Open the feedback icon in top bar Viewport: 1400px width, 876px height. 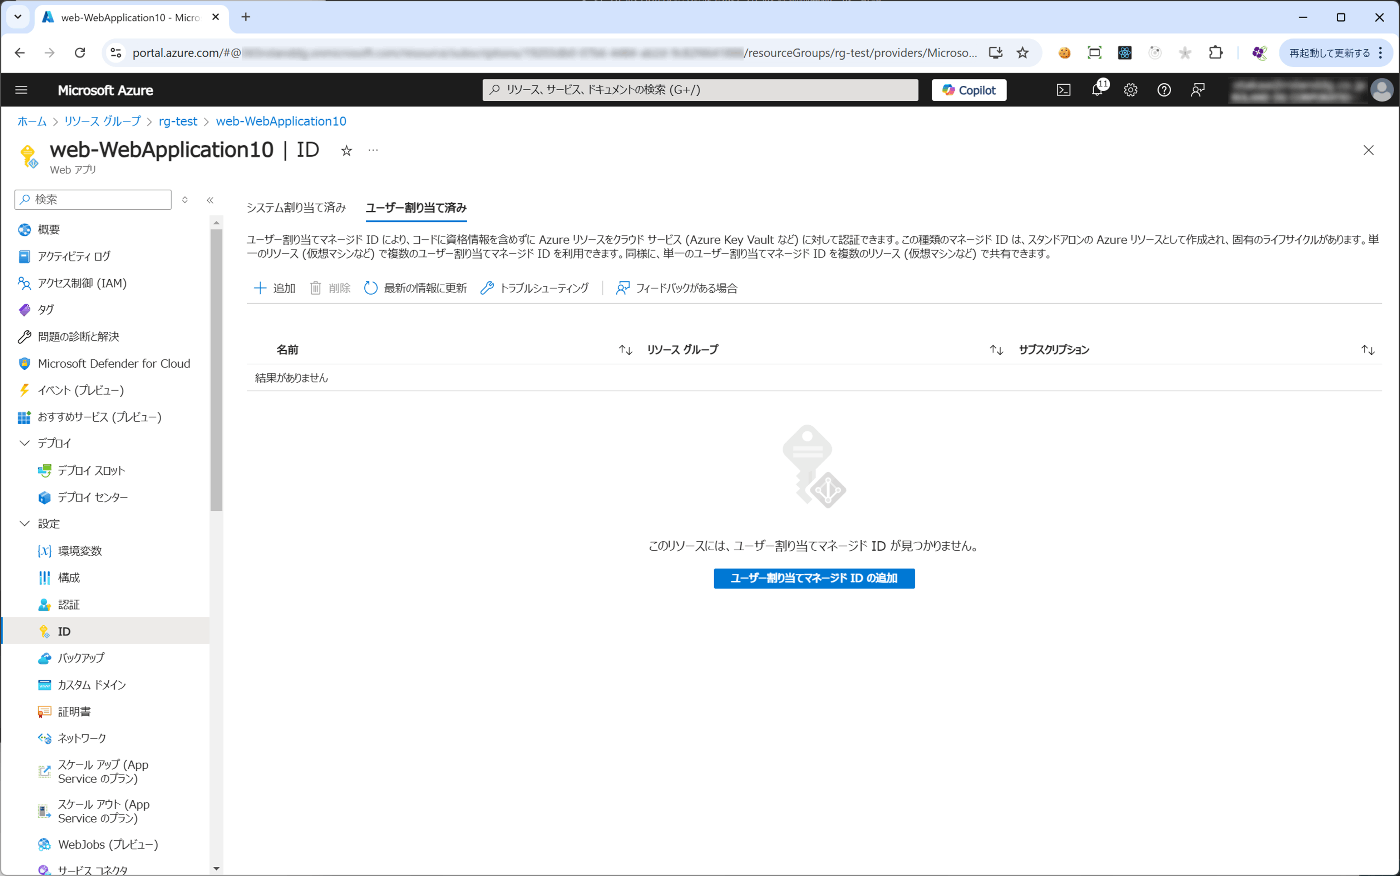(1198, 90)
